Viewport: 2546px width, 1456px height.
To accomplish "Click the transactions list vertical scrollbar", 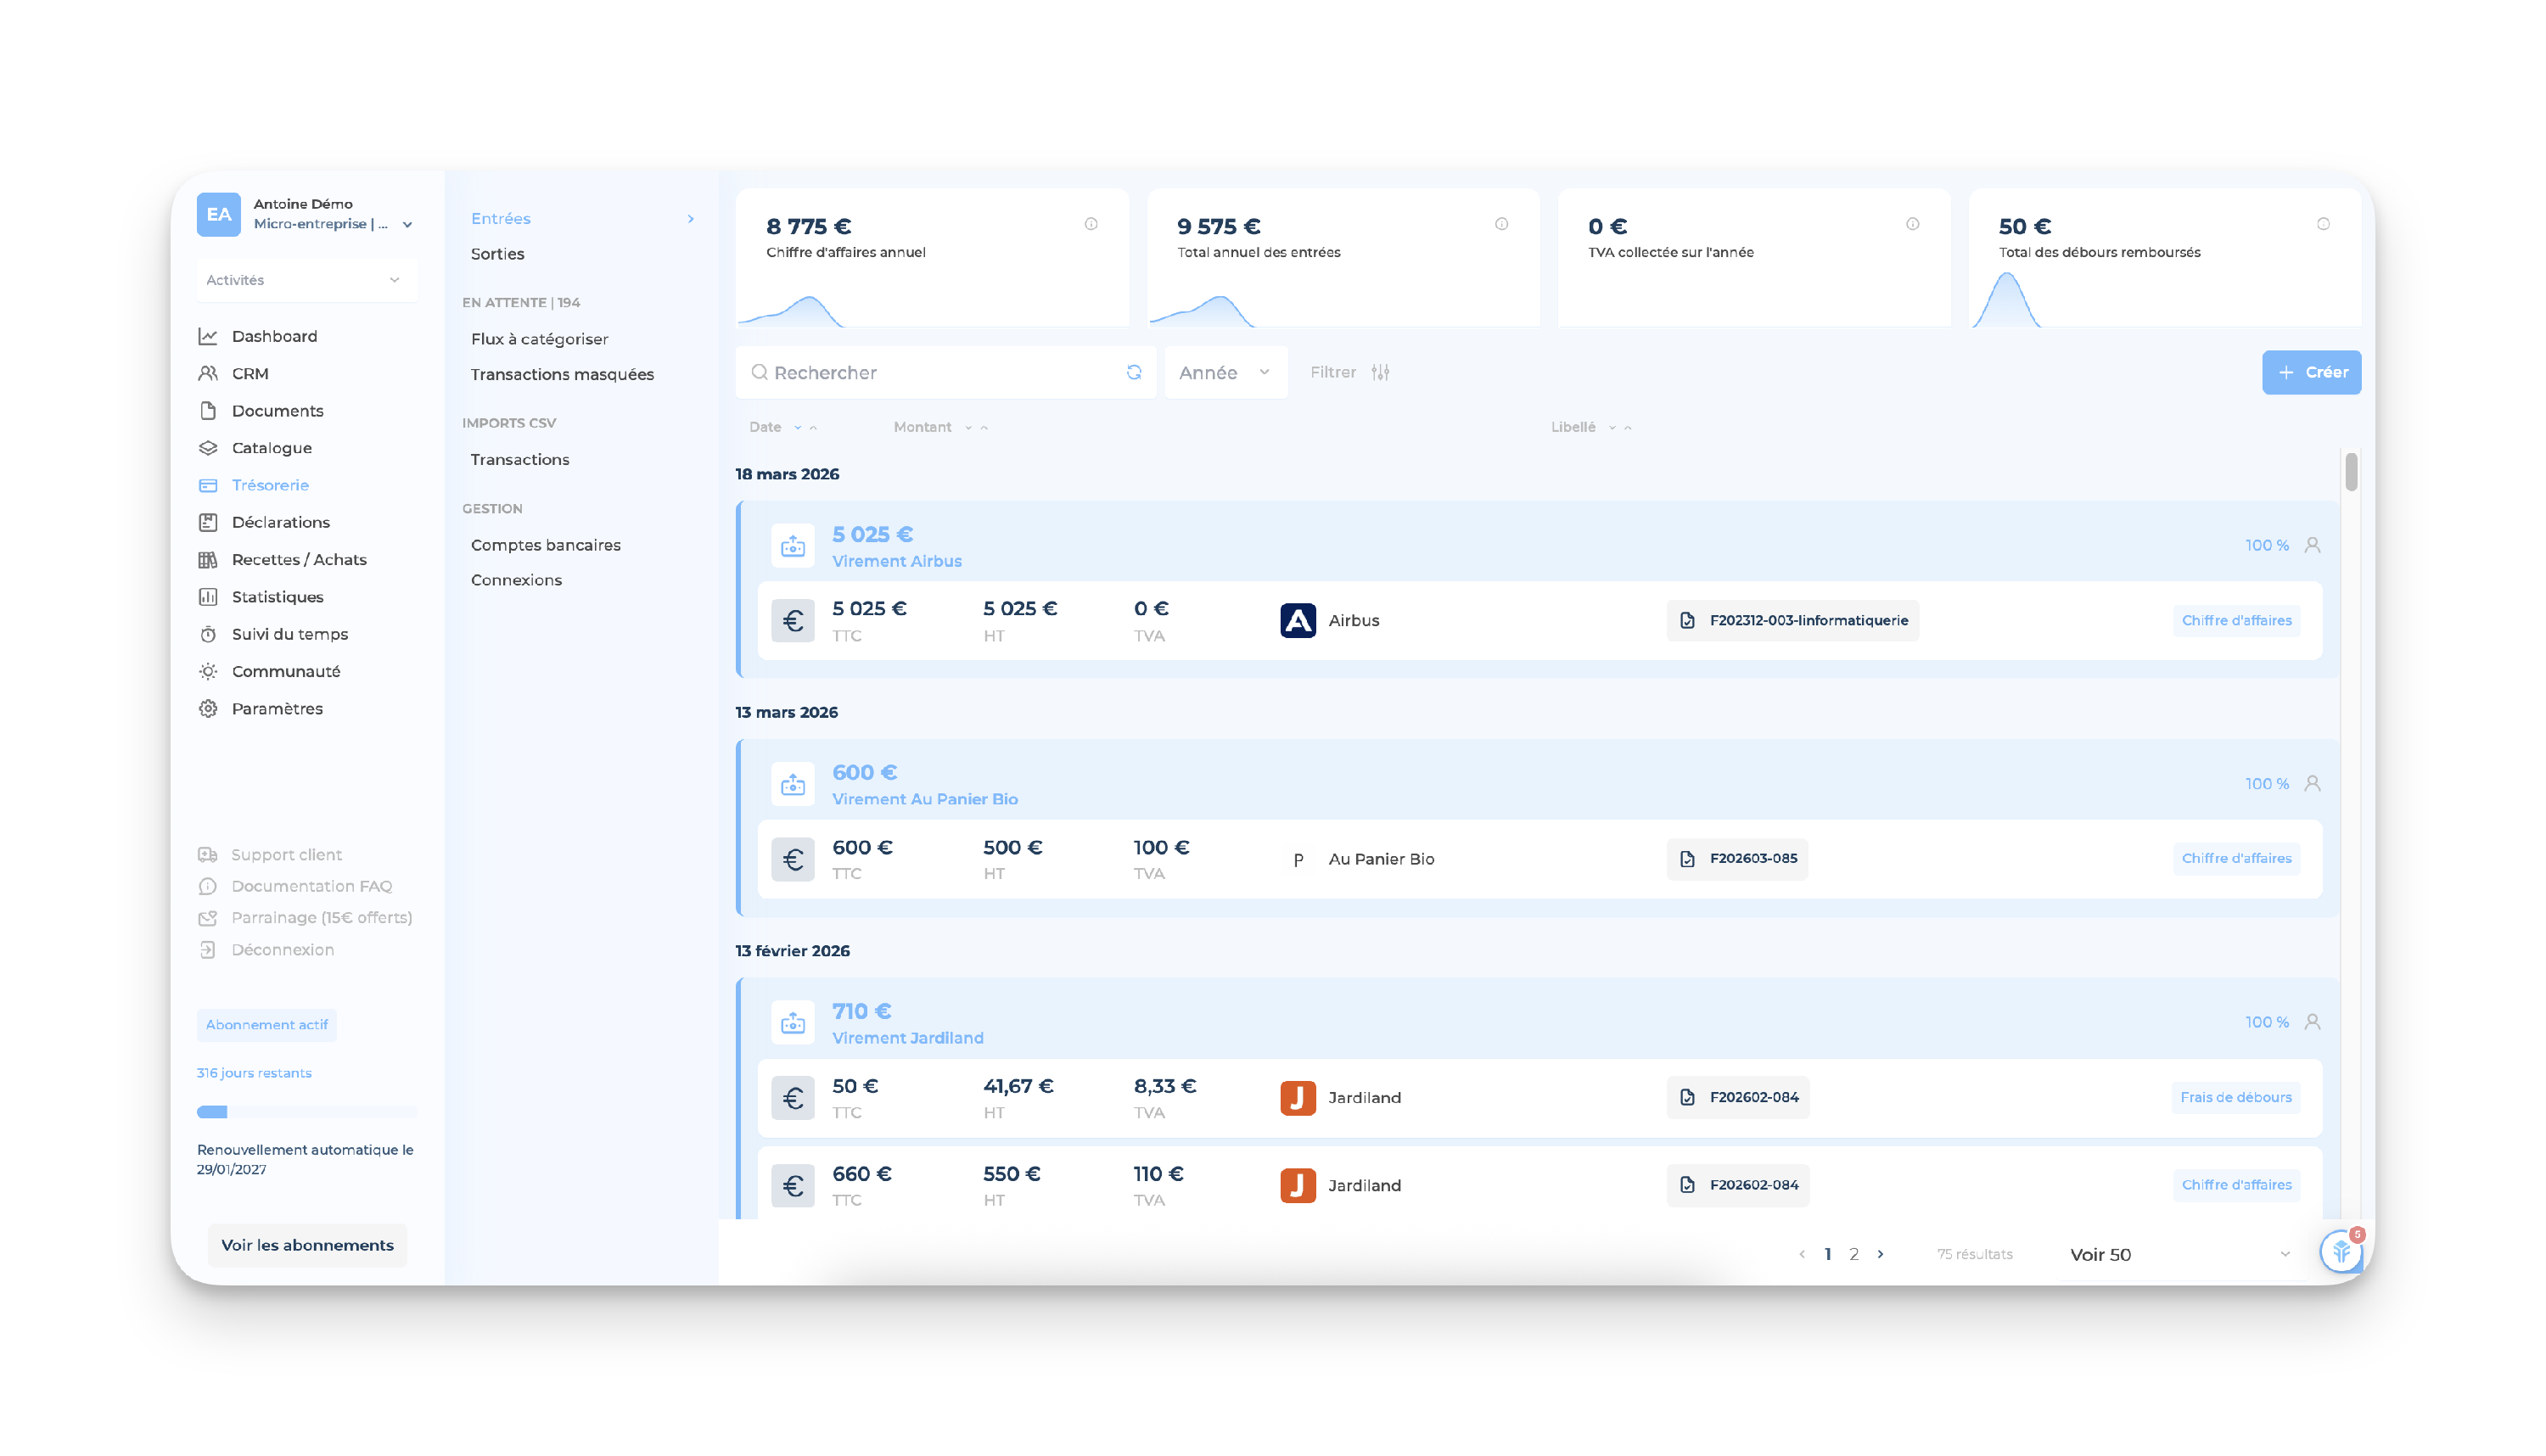I will (2350, 472).
